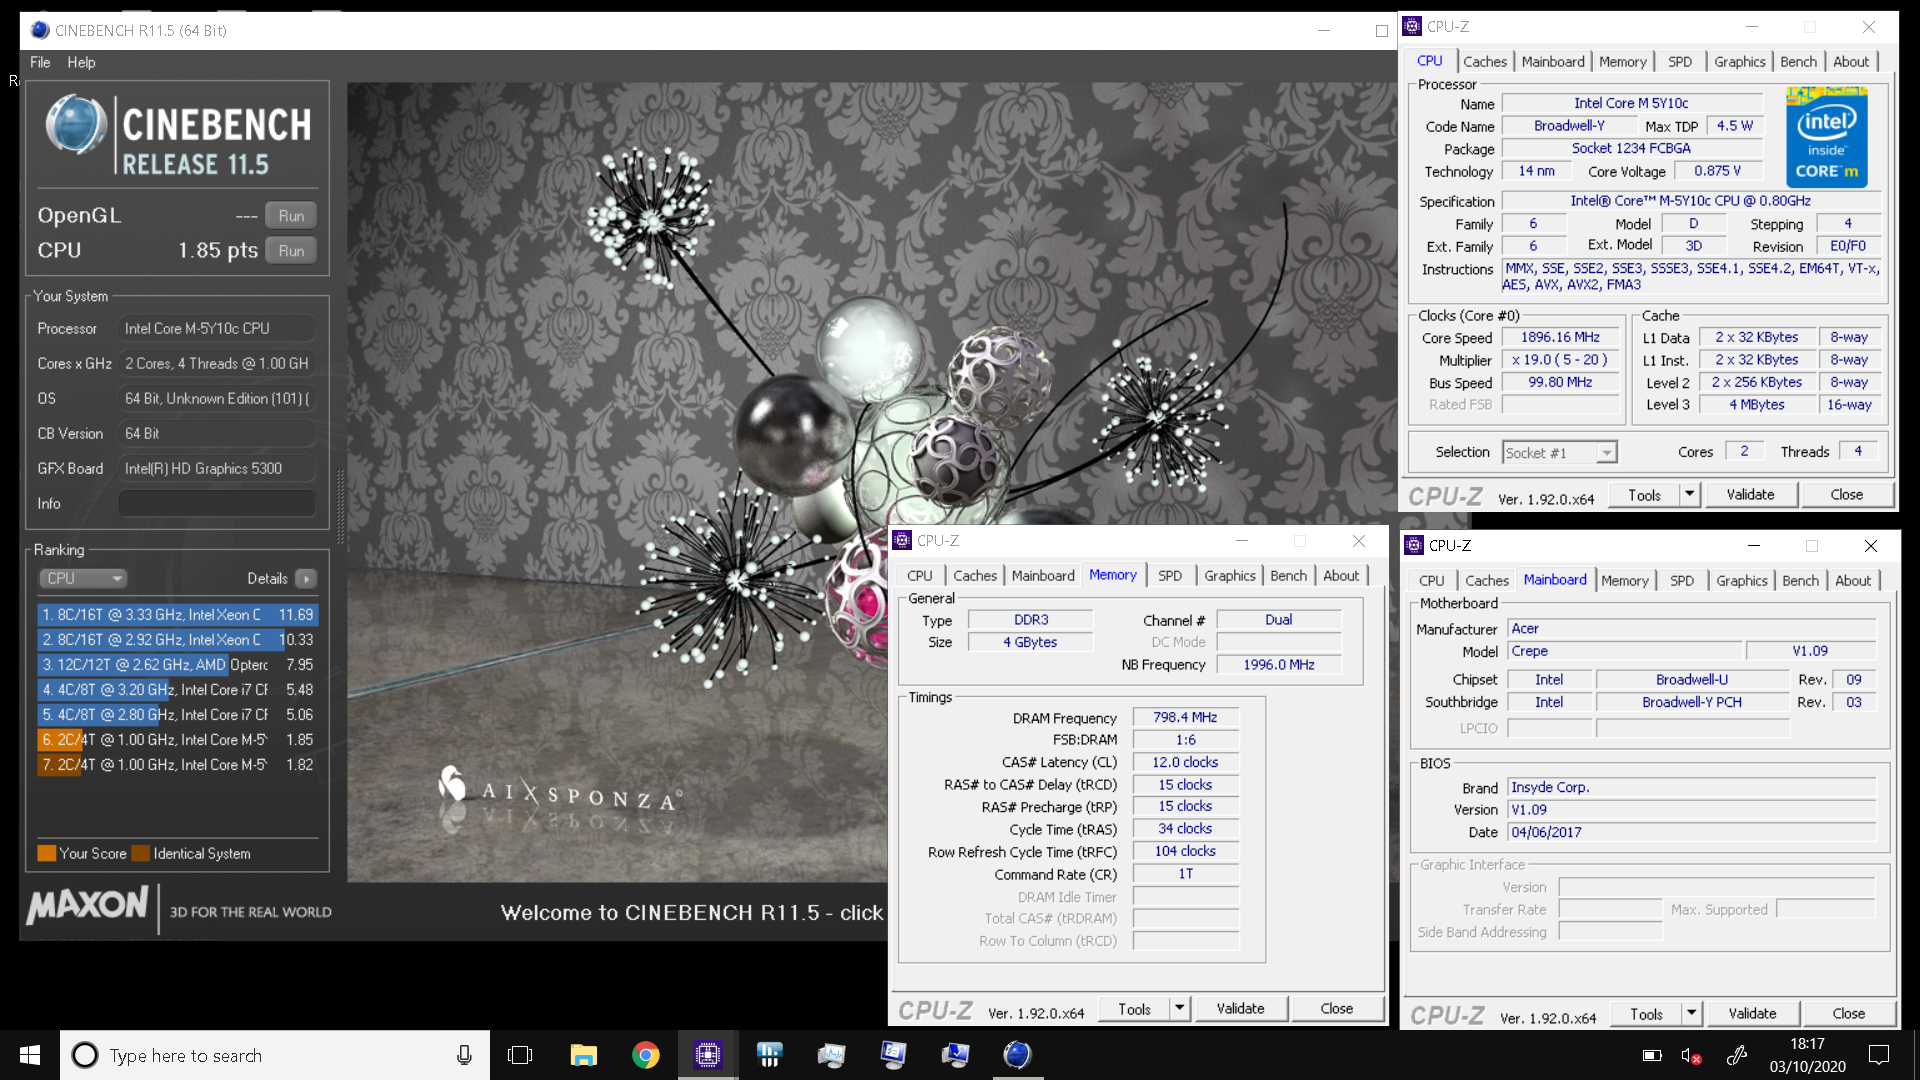Screen dimensions: 1920x1080
Task: Switch to Caches tab in top CPU-Z window
Action: 1485,62
